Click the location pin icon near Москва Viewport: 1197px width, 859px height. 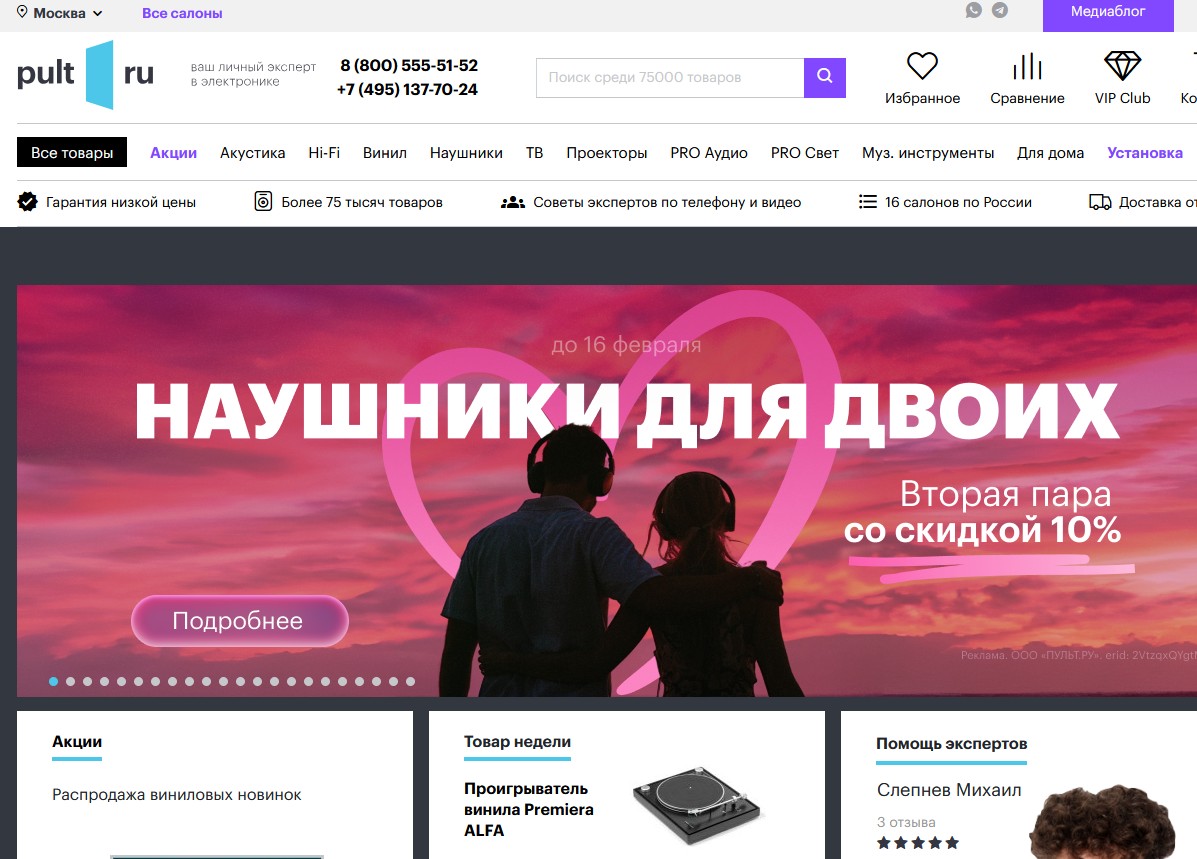(22, 12)
